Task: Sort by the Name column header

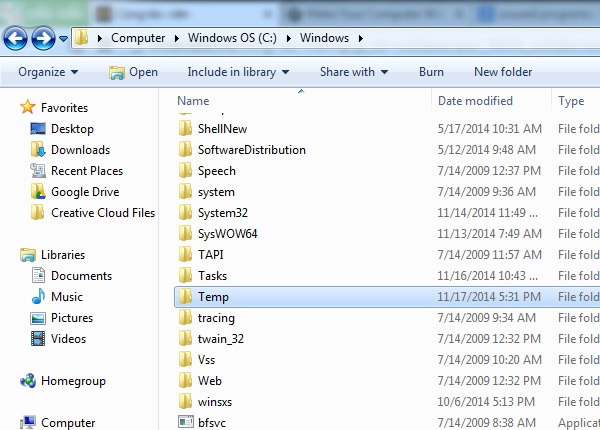Action: [x=193, y=101]
